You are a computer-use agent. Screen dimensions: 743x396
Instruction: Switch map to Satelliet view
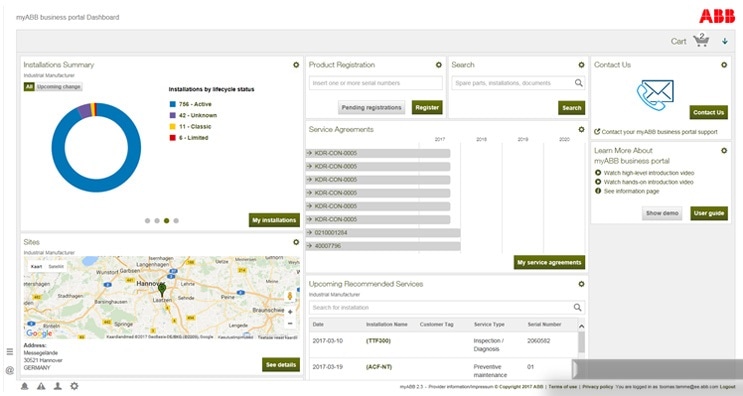56,266
